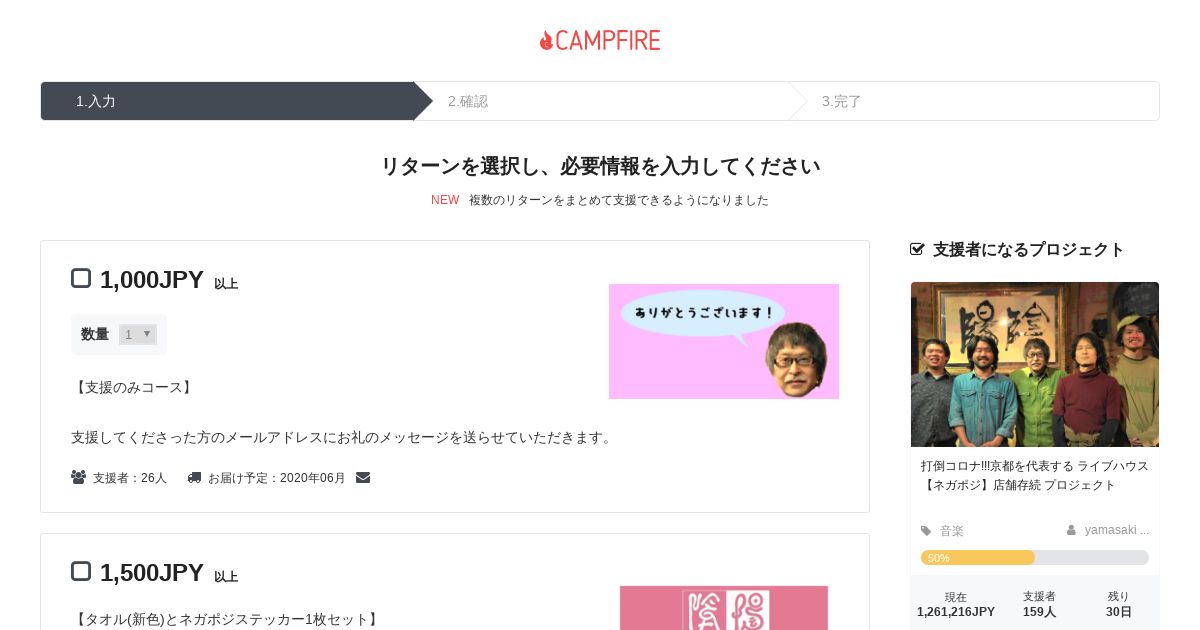The height and width of the screenshot is (630, 1200).
Task: Open the project title link 打倒コロナ
Action: (1035, 475)
